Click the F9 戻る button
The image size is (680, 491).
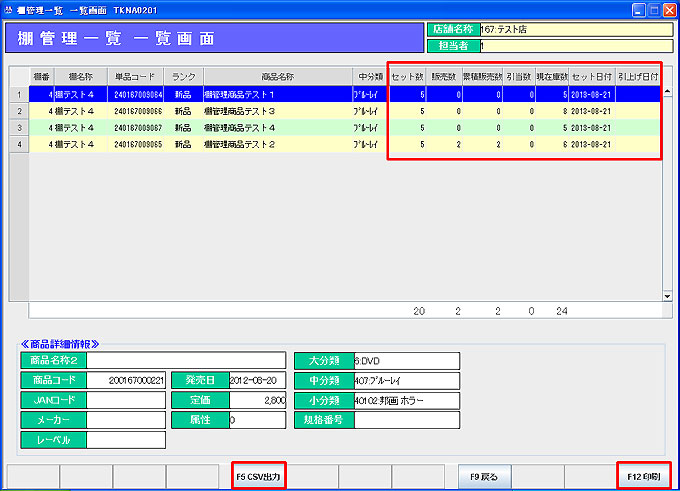[484, 477]
